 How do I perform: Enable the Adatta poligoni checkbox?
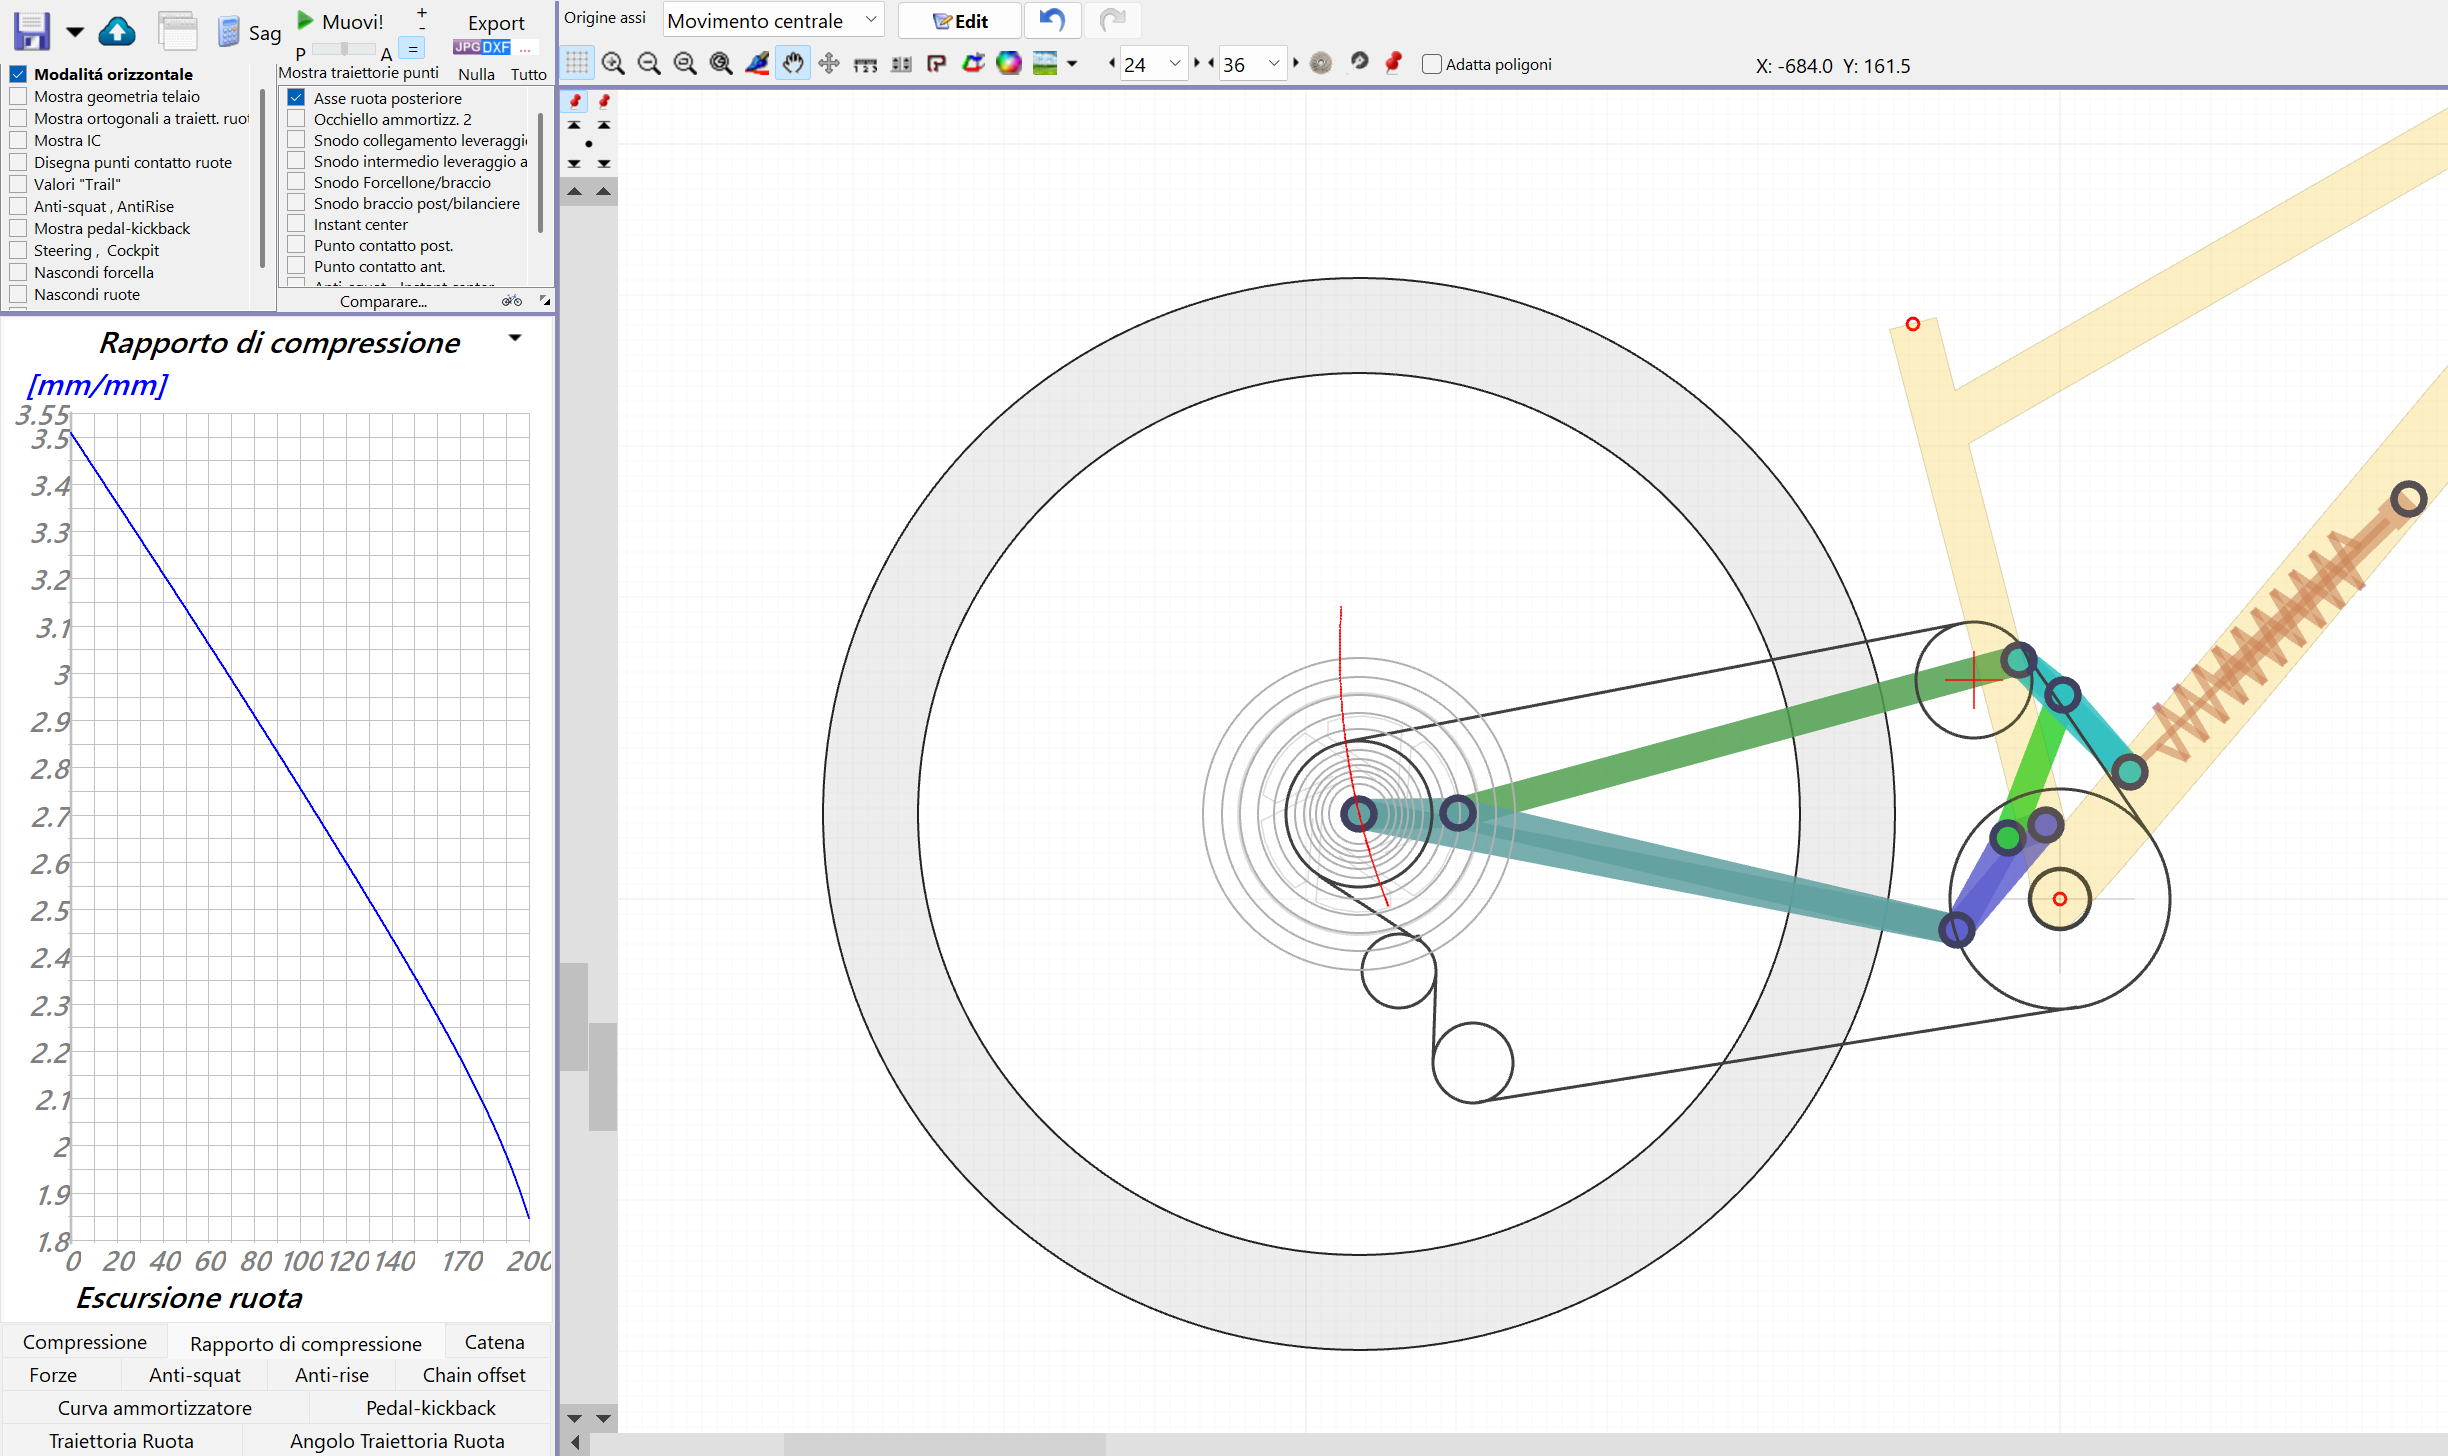(1432, 64)
